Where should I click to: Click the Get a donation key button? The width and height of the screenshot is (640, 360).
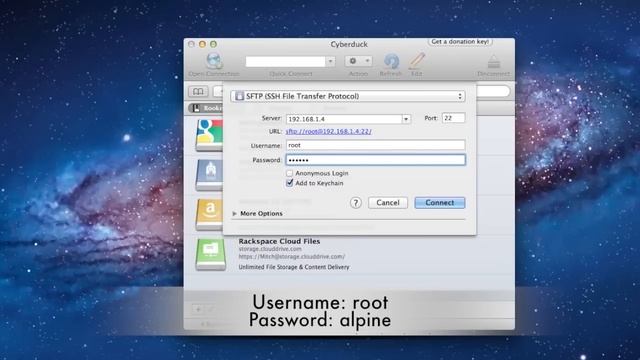460,42
